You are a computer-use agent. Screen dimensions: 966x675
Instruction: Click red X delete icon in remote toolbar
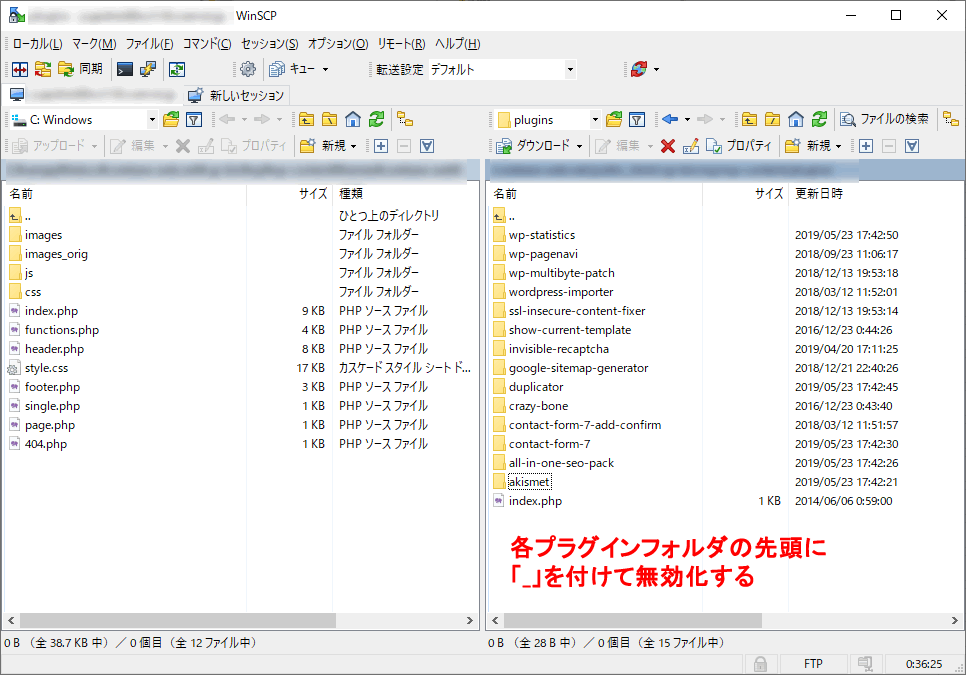click(668, 145)
